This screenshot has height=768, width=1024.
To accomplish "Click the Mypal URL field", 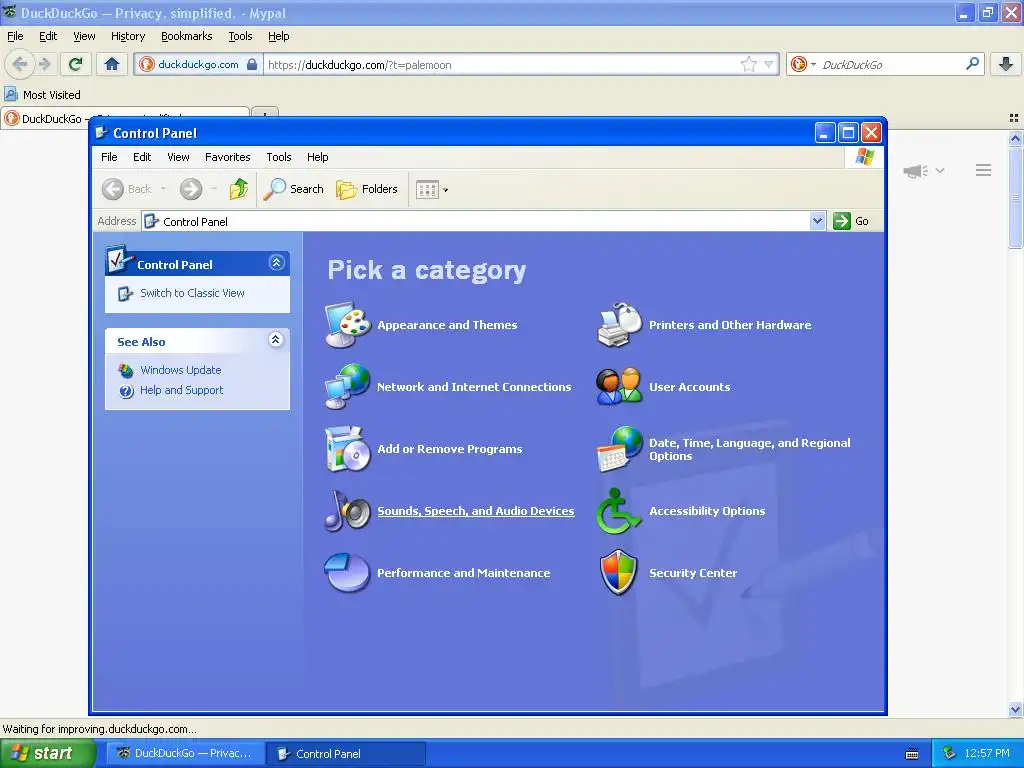I will [x=500, y=65].
